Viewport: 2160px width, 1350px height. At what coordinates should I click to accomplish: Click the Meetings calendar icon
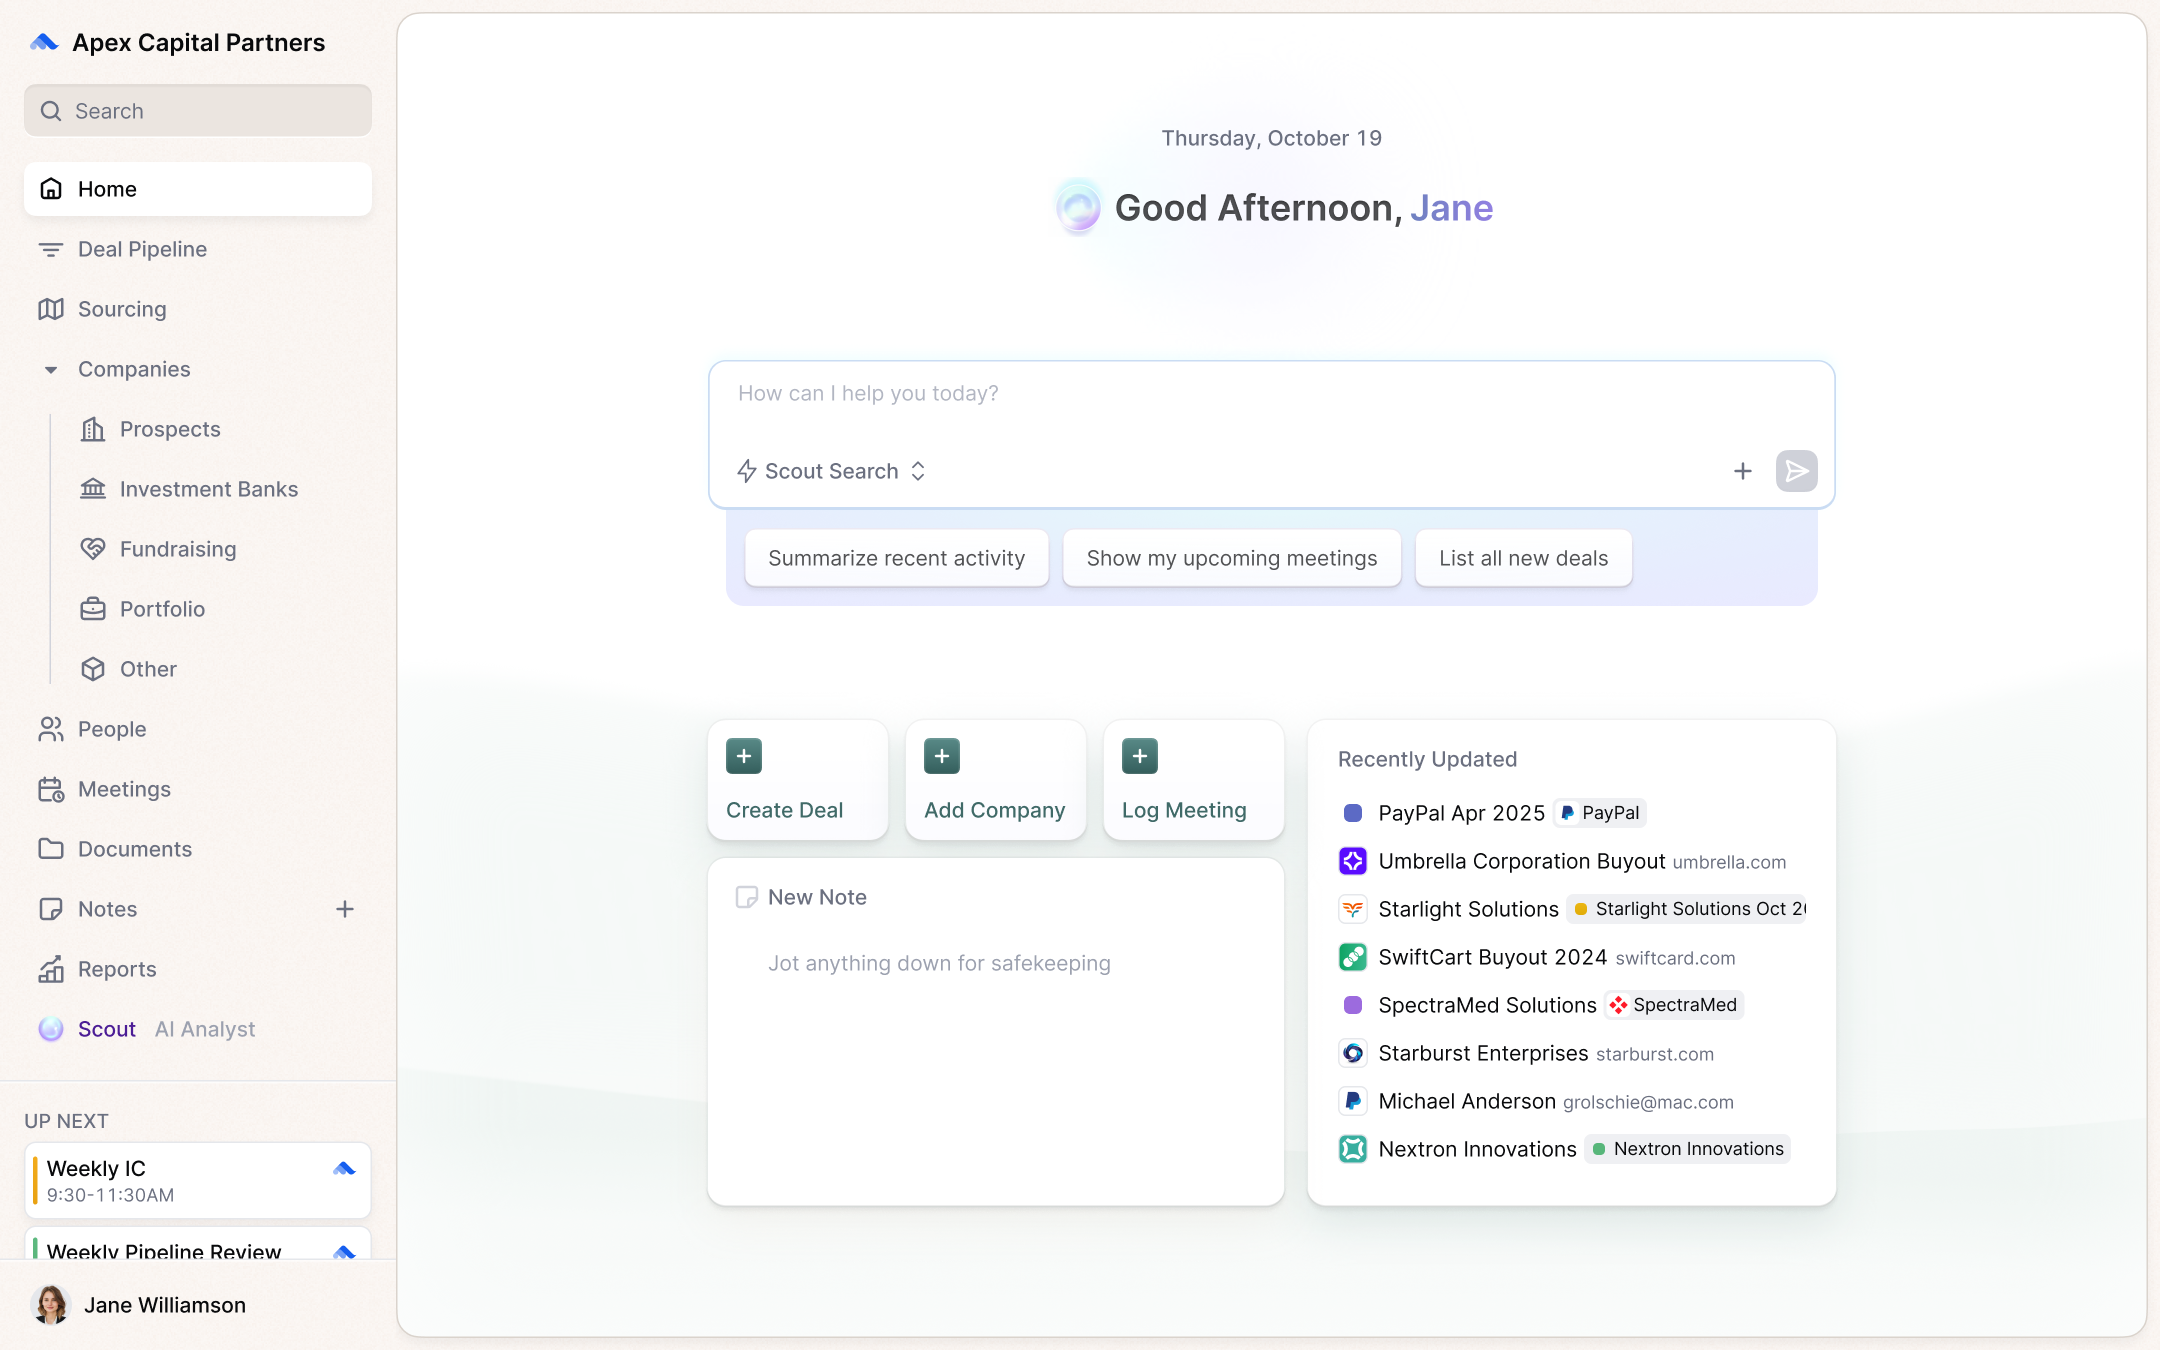[51, 788]
